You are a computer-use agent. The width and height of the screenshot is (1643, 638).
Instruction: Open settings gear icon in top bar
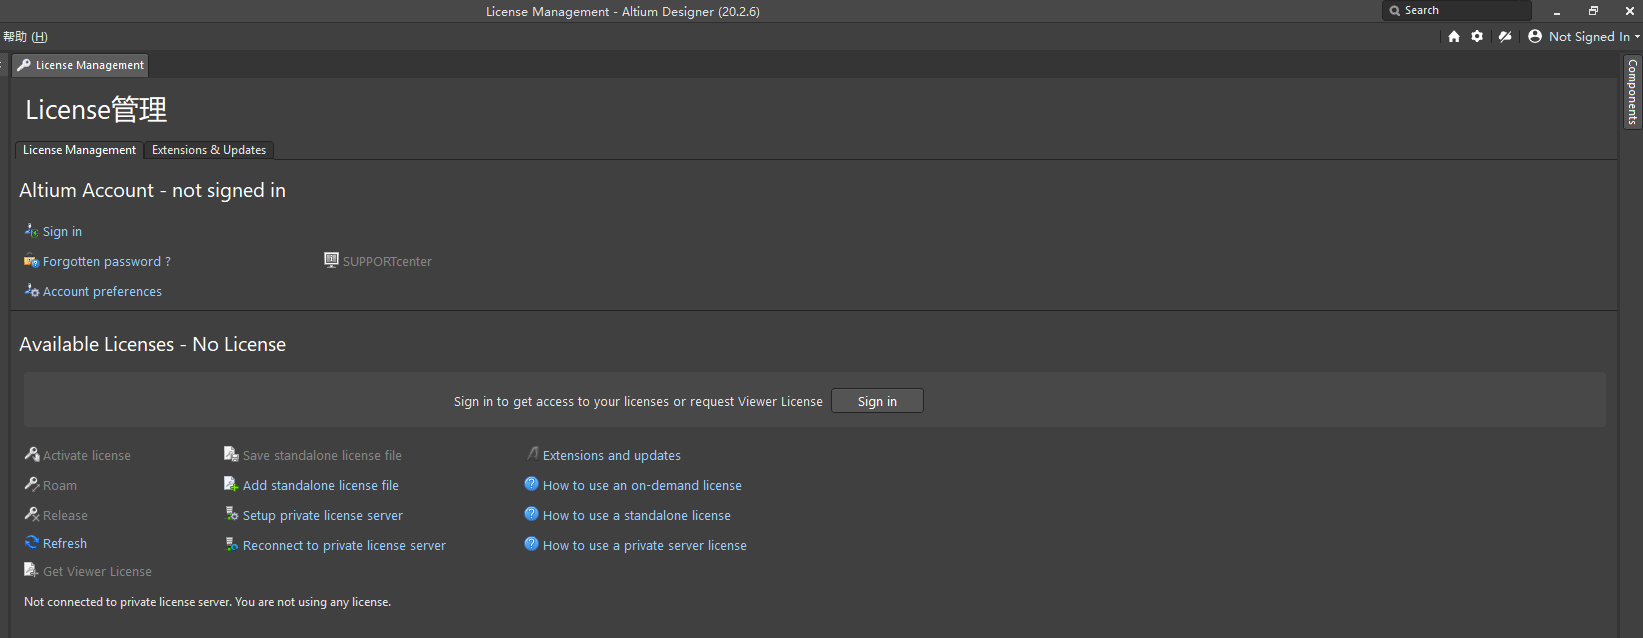coord(1477,36)
